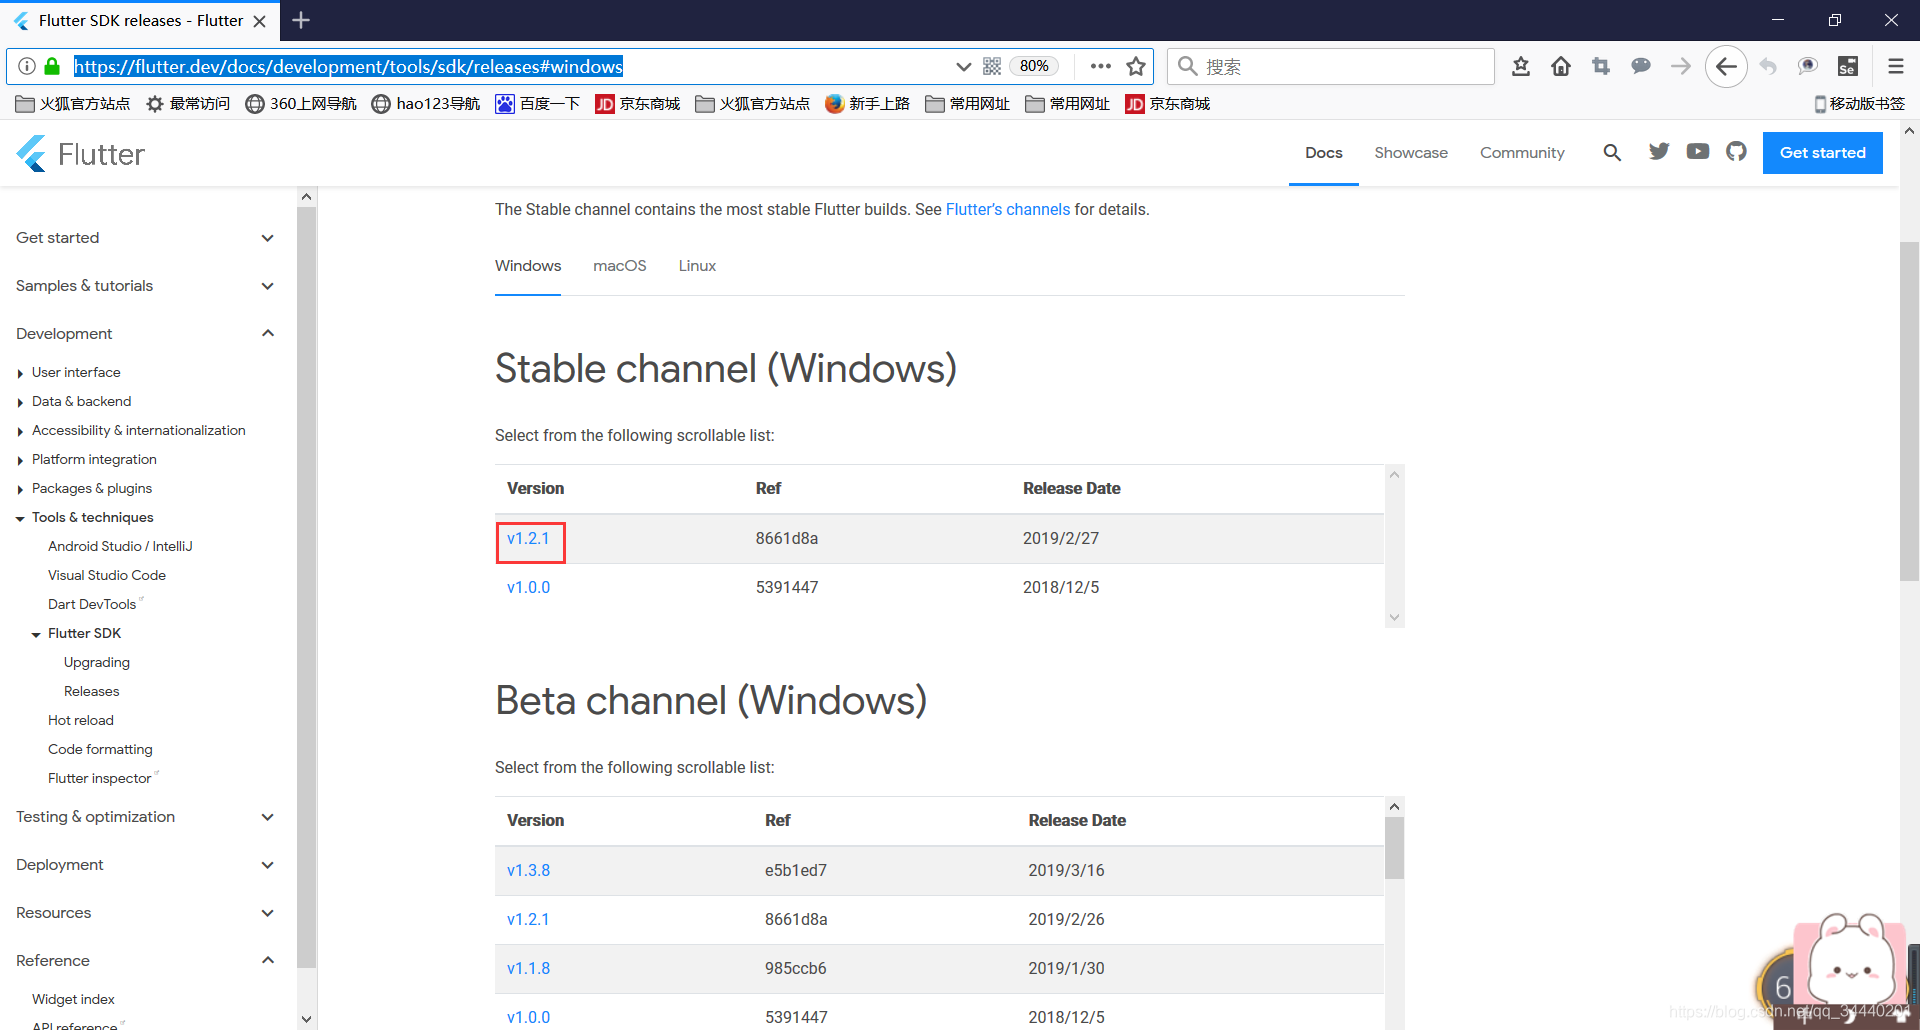Viewport: 1920px width, 1030px height.
Task: Open the Releases sidebar link
Action: click(91, 691)
